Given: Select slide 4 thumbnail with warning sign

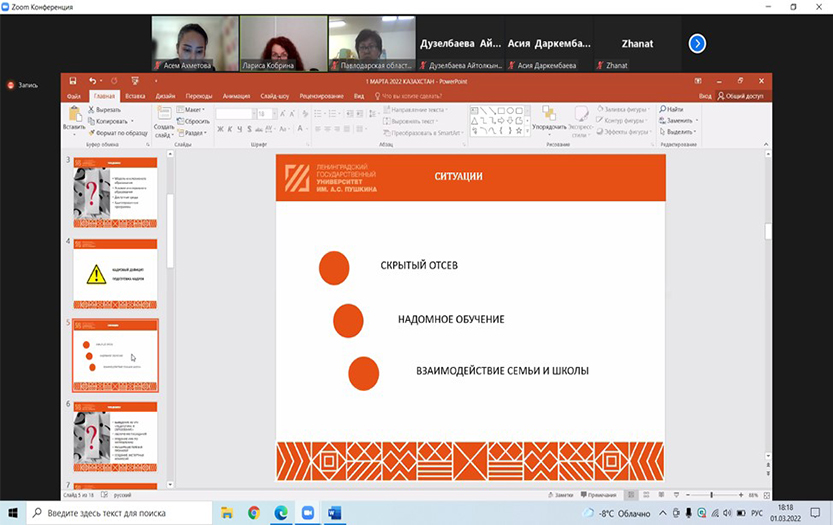Looking at the screenshot, I should click(115, 273).
